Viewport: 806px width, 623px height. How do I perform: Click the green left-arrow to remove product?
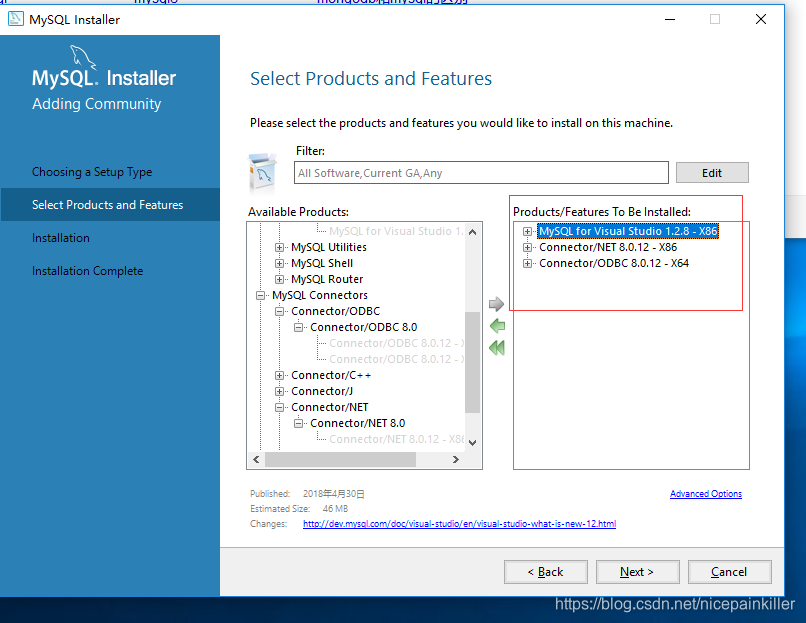496,325
